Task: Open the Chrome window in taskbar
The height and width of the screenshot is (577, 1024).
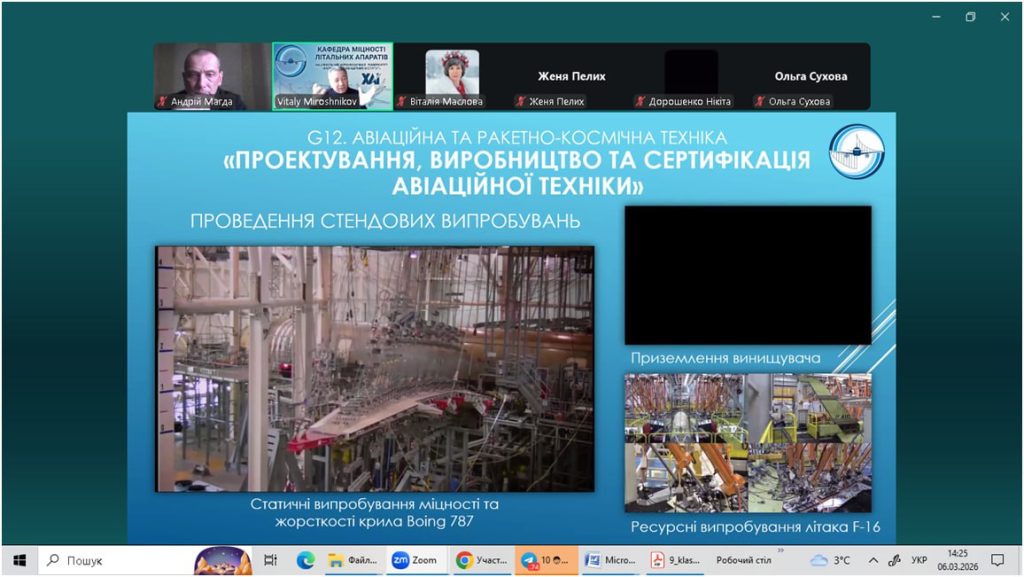Action: (x=480, y=560)
